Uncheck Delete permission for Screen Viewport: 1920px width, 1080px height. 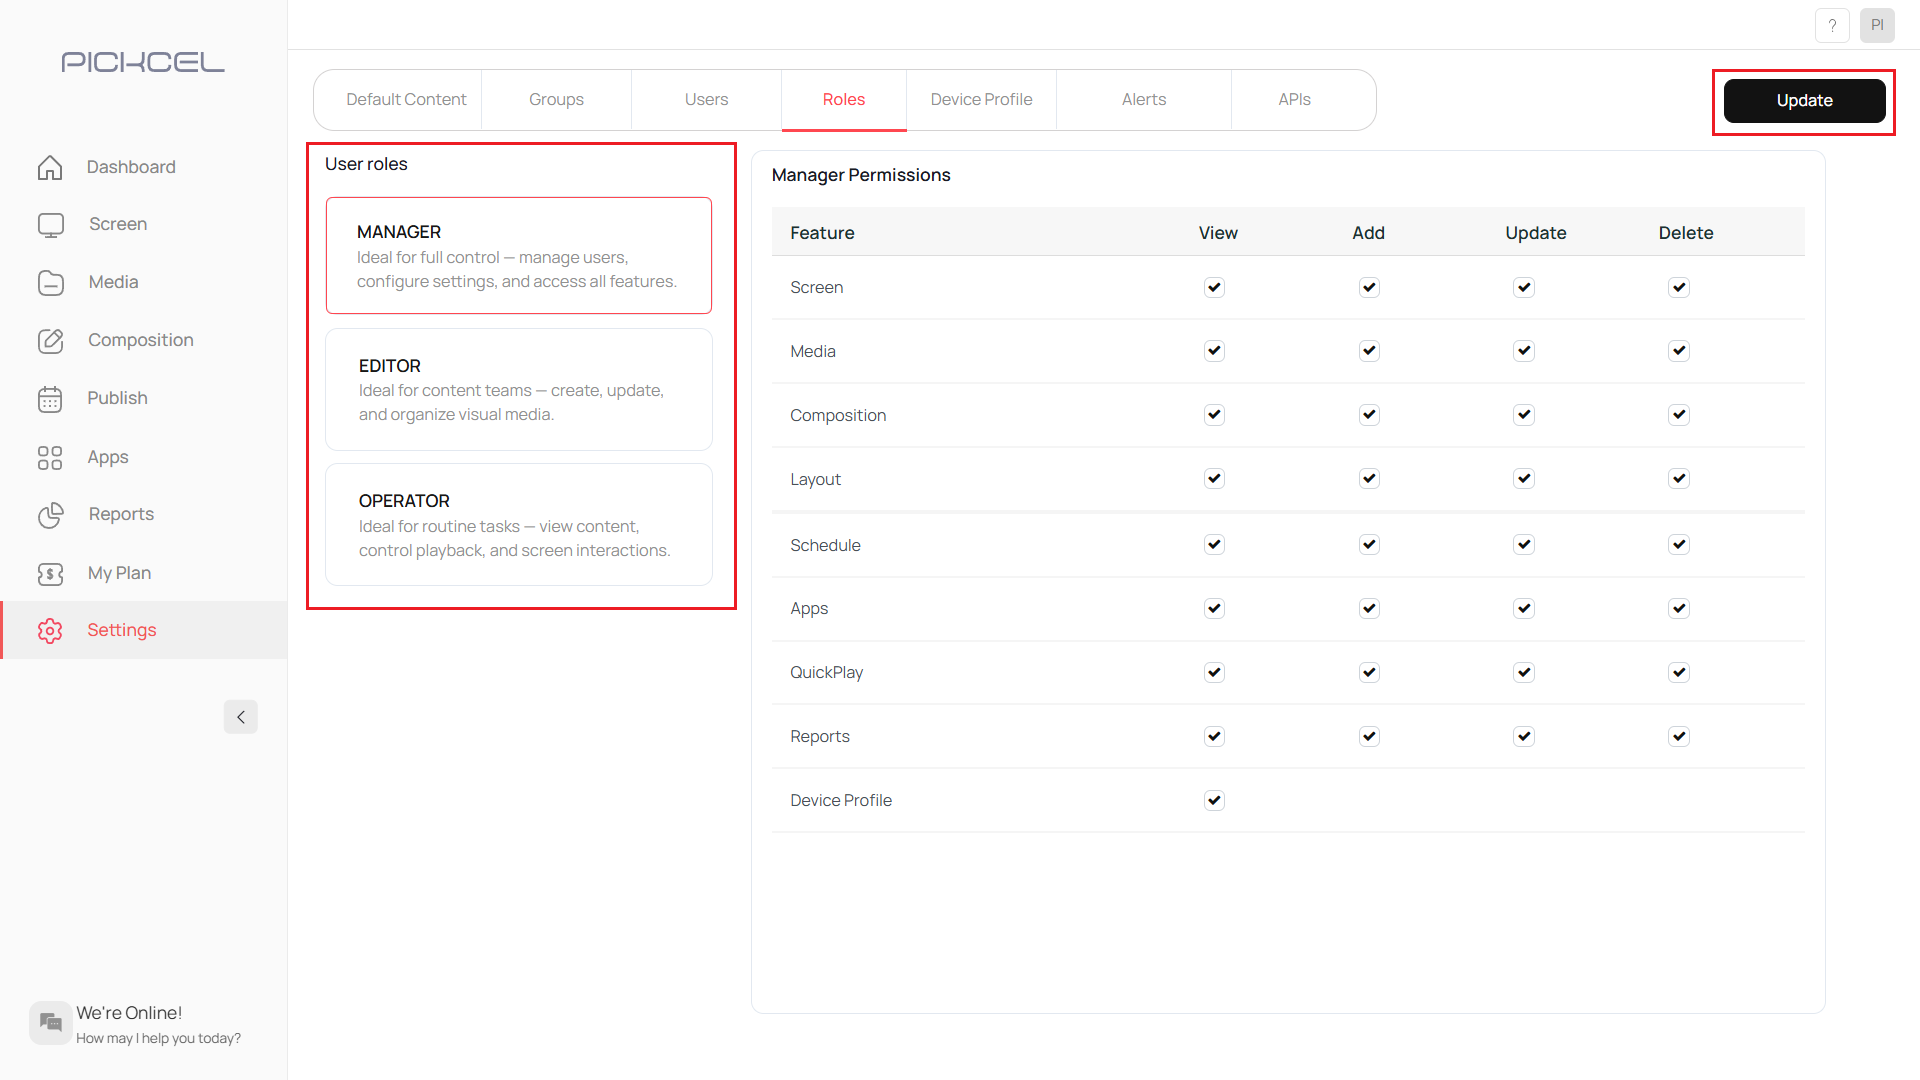tap(1679, 287)
